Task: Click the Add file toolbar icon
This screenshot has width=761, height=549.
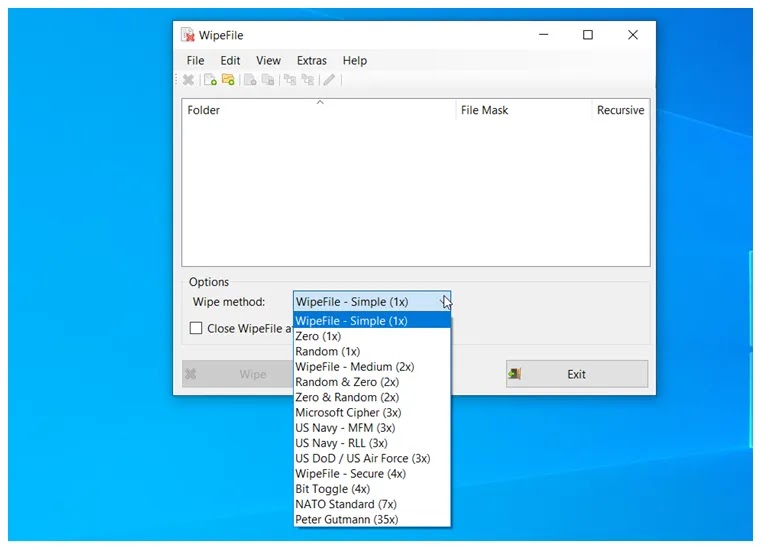Action: pyautogui.click(x=210, y=80)
